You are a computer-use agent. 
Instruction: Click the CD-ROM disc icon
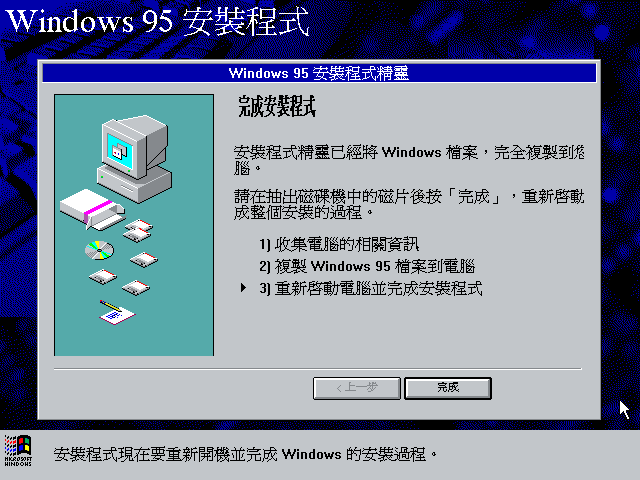(99, 250)
